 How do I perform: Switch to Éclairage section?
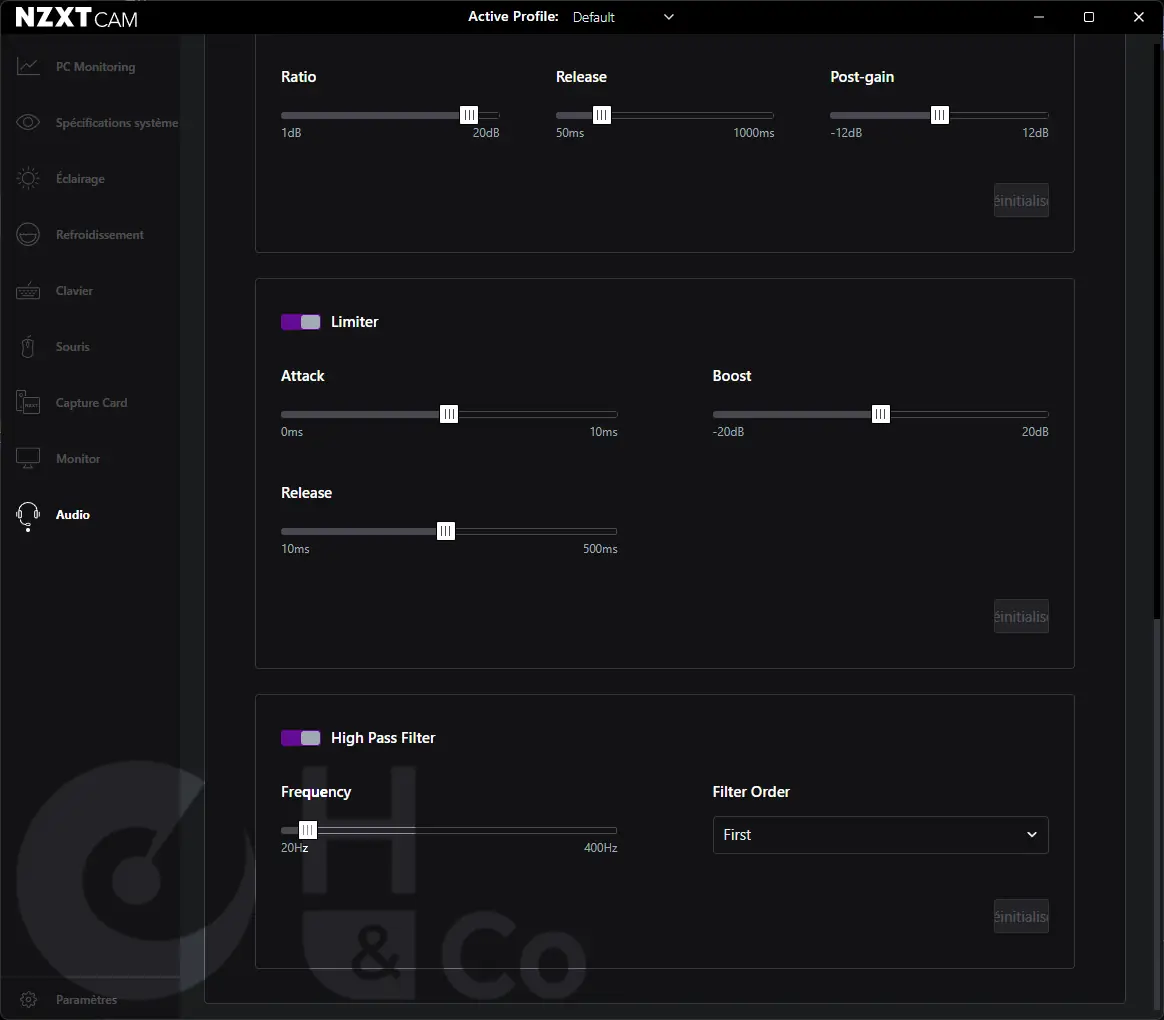coord(80,179)
